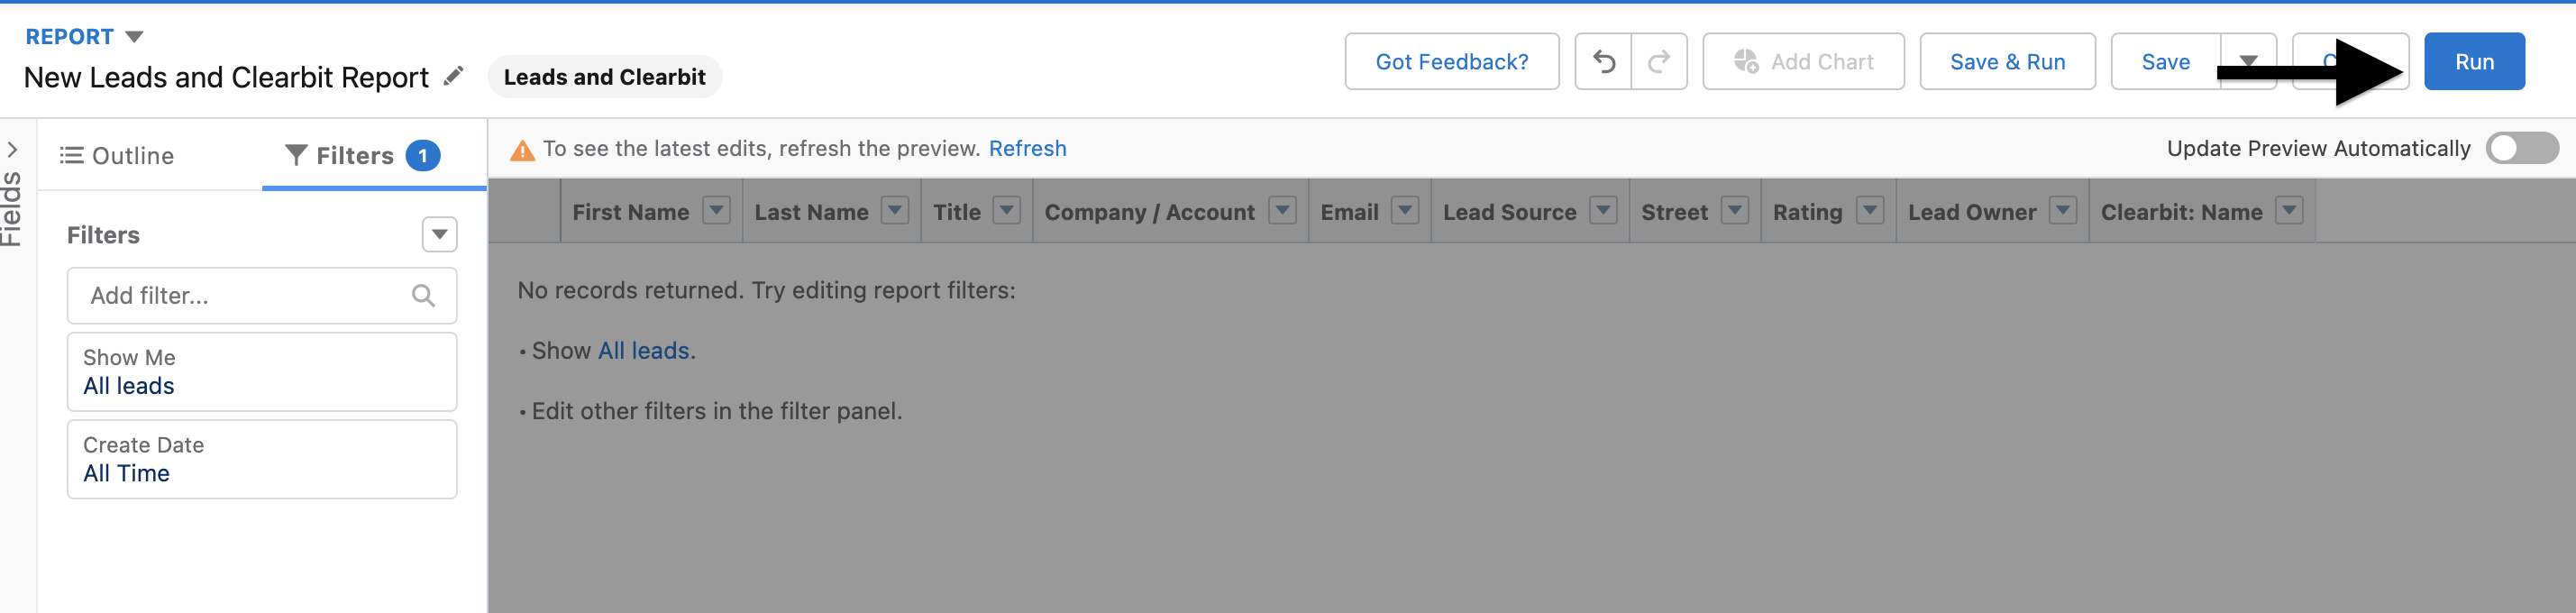The image size is (2576, 613).
Task: Open First Name column dropdown
Action: tap(716, 211)
